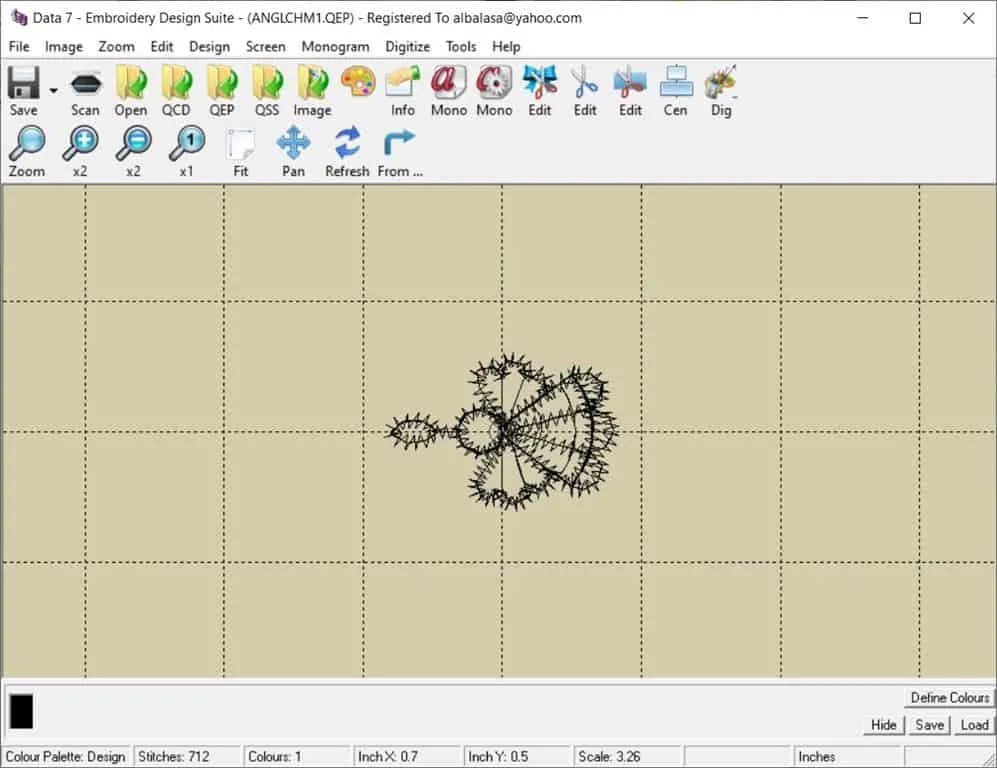This screenshot has height=768, width=997.
Task: Click the Scan toolbar icon
Action: pyautogui.click(x=85, y=83)
